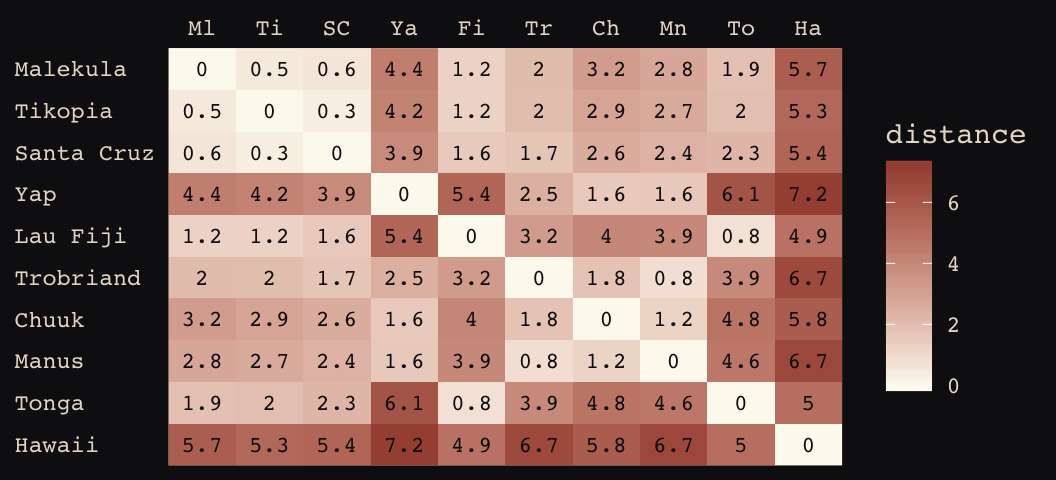
Task: Click the 6.7 cell in Hawaii row, Tr column
Action: pyautogui.click(x=538, y=445)
